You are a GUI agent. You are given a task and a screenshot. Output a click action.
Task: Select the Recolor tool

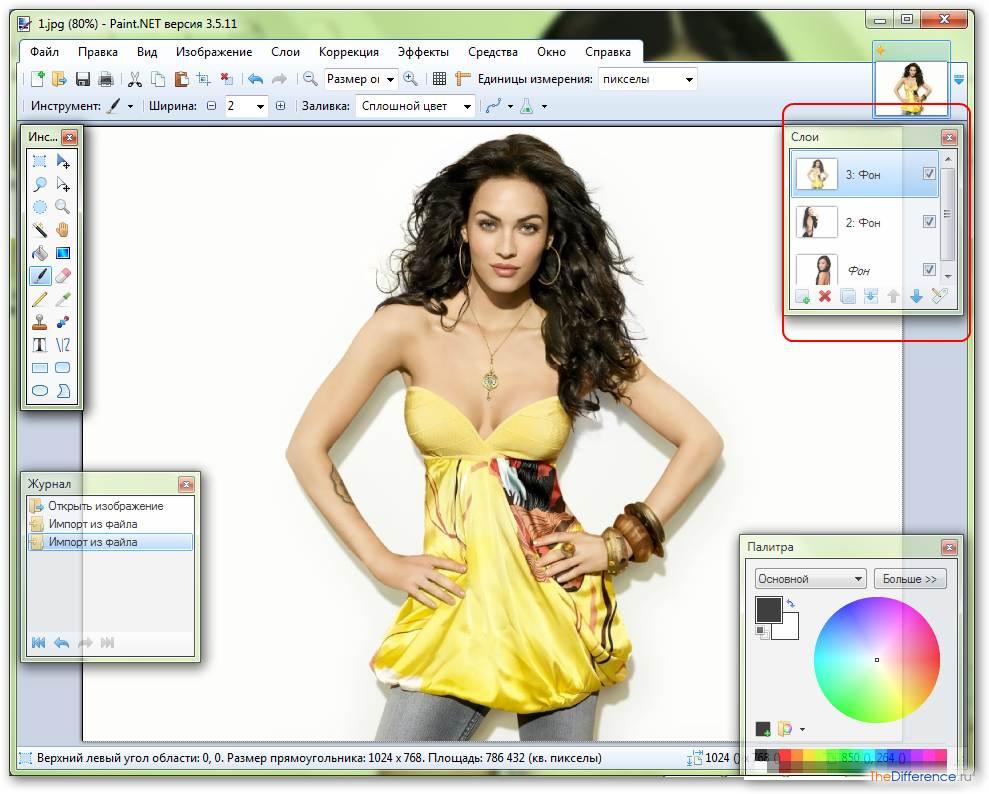63,322
